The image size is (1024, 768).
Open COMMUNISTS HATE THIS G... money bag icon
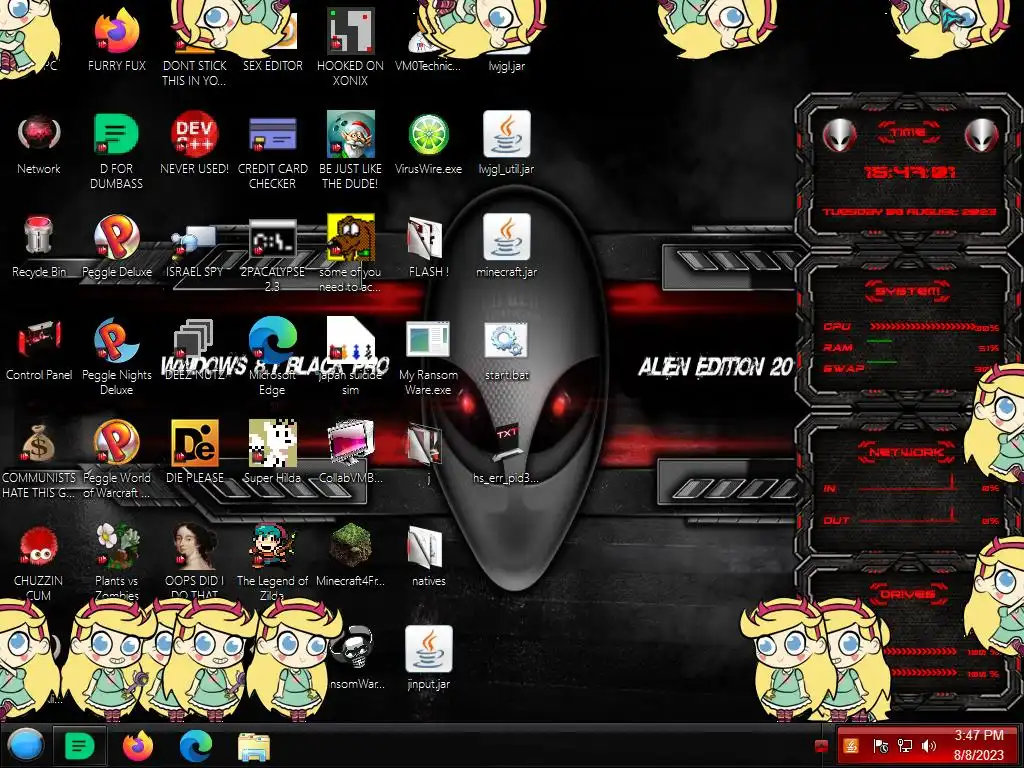click(x=39, y=443)
